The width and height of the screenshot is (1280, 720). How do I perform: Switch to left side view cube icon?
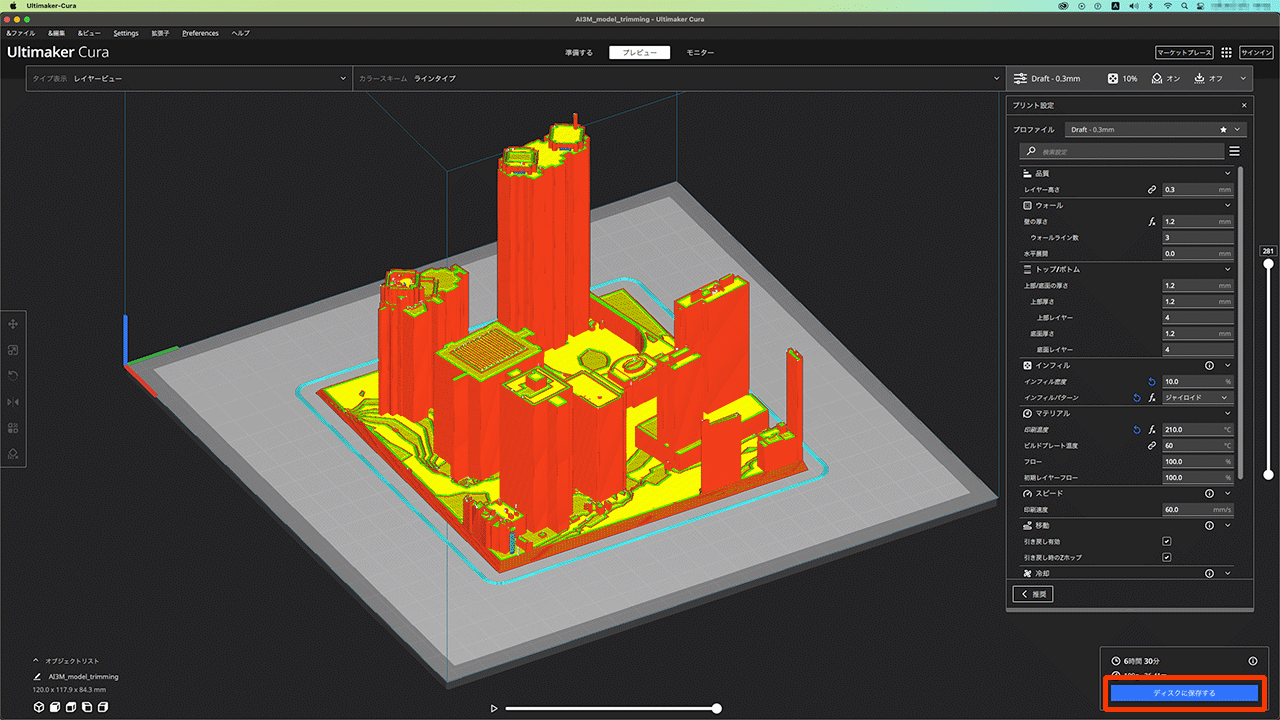[x=87, y=707]
